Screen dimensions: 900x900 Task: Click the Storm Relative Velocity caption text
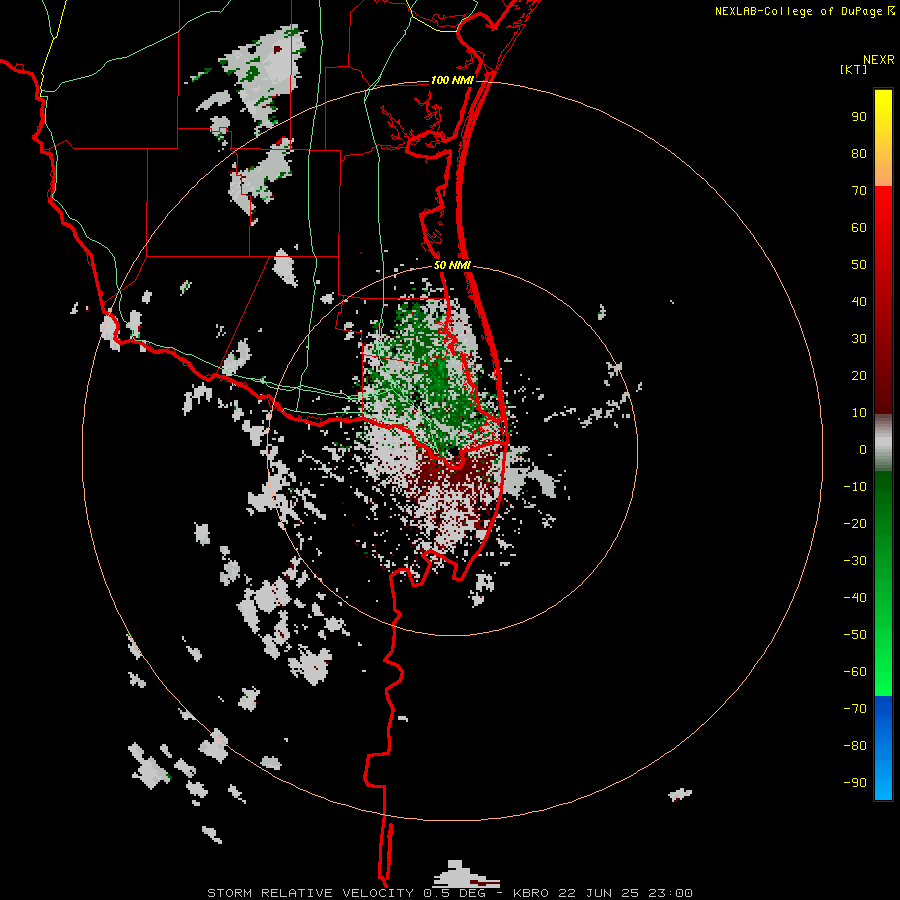449,893
